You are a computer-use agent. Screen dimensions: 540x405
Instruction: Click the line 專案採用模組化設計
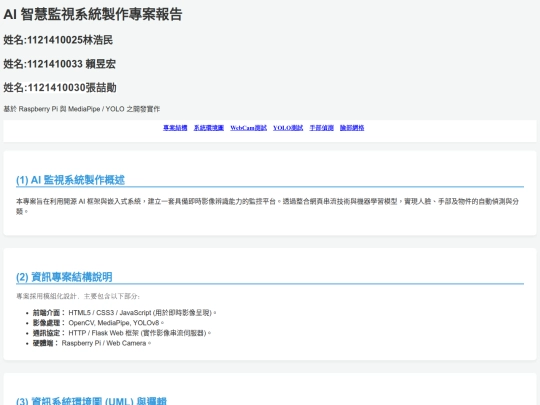(x=78, y=296)
